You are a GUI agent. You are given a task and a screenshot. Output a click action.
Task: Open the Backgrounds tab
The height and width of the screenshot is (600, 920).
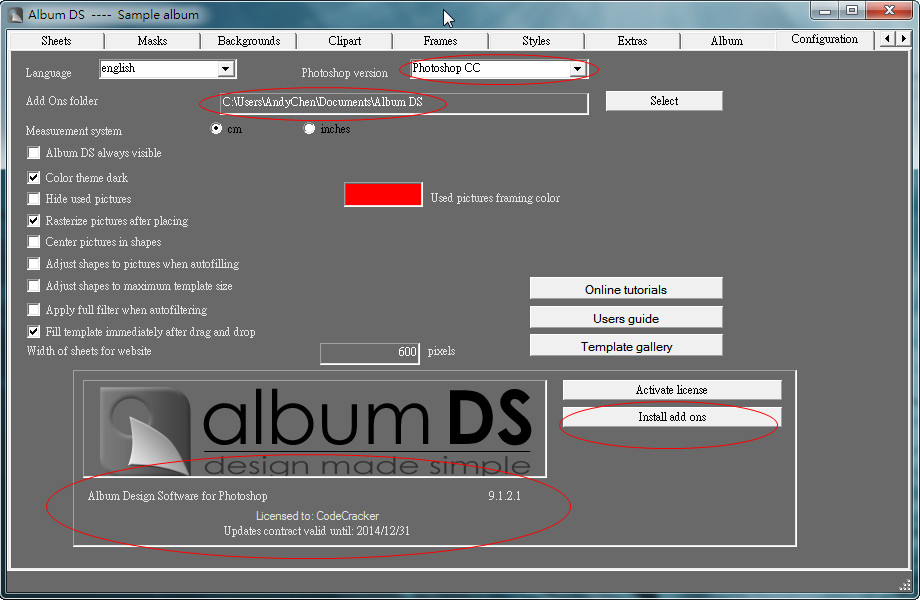coord(249,40)
